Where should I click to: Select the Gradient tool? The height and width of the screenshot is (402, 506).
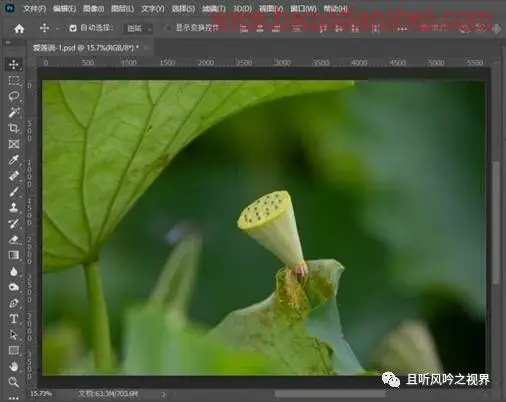[x=14, y=255]
